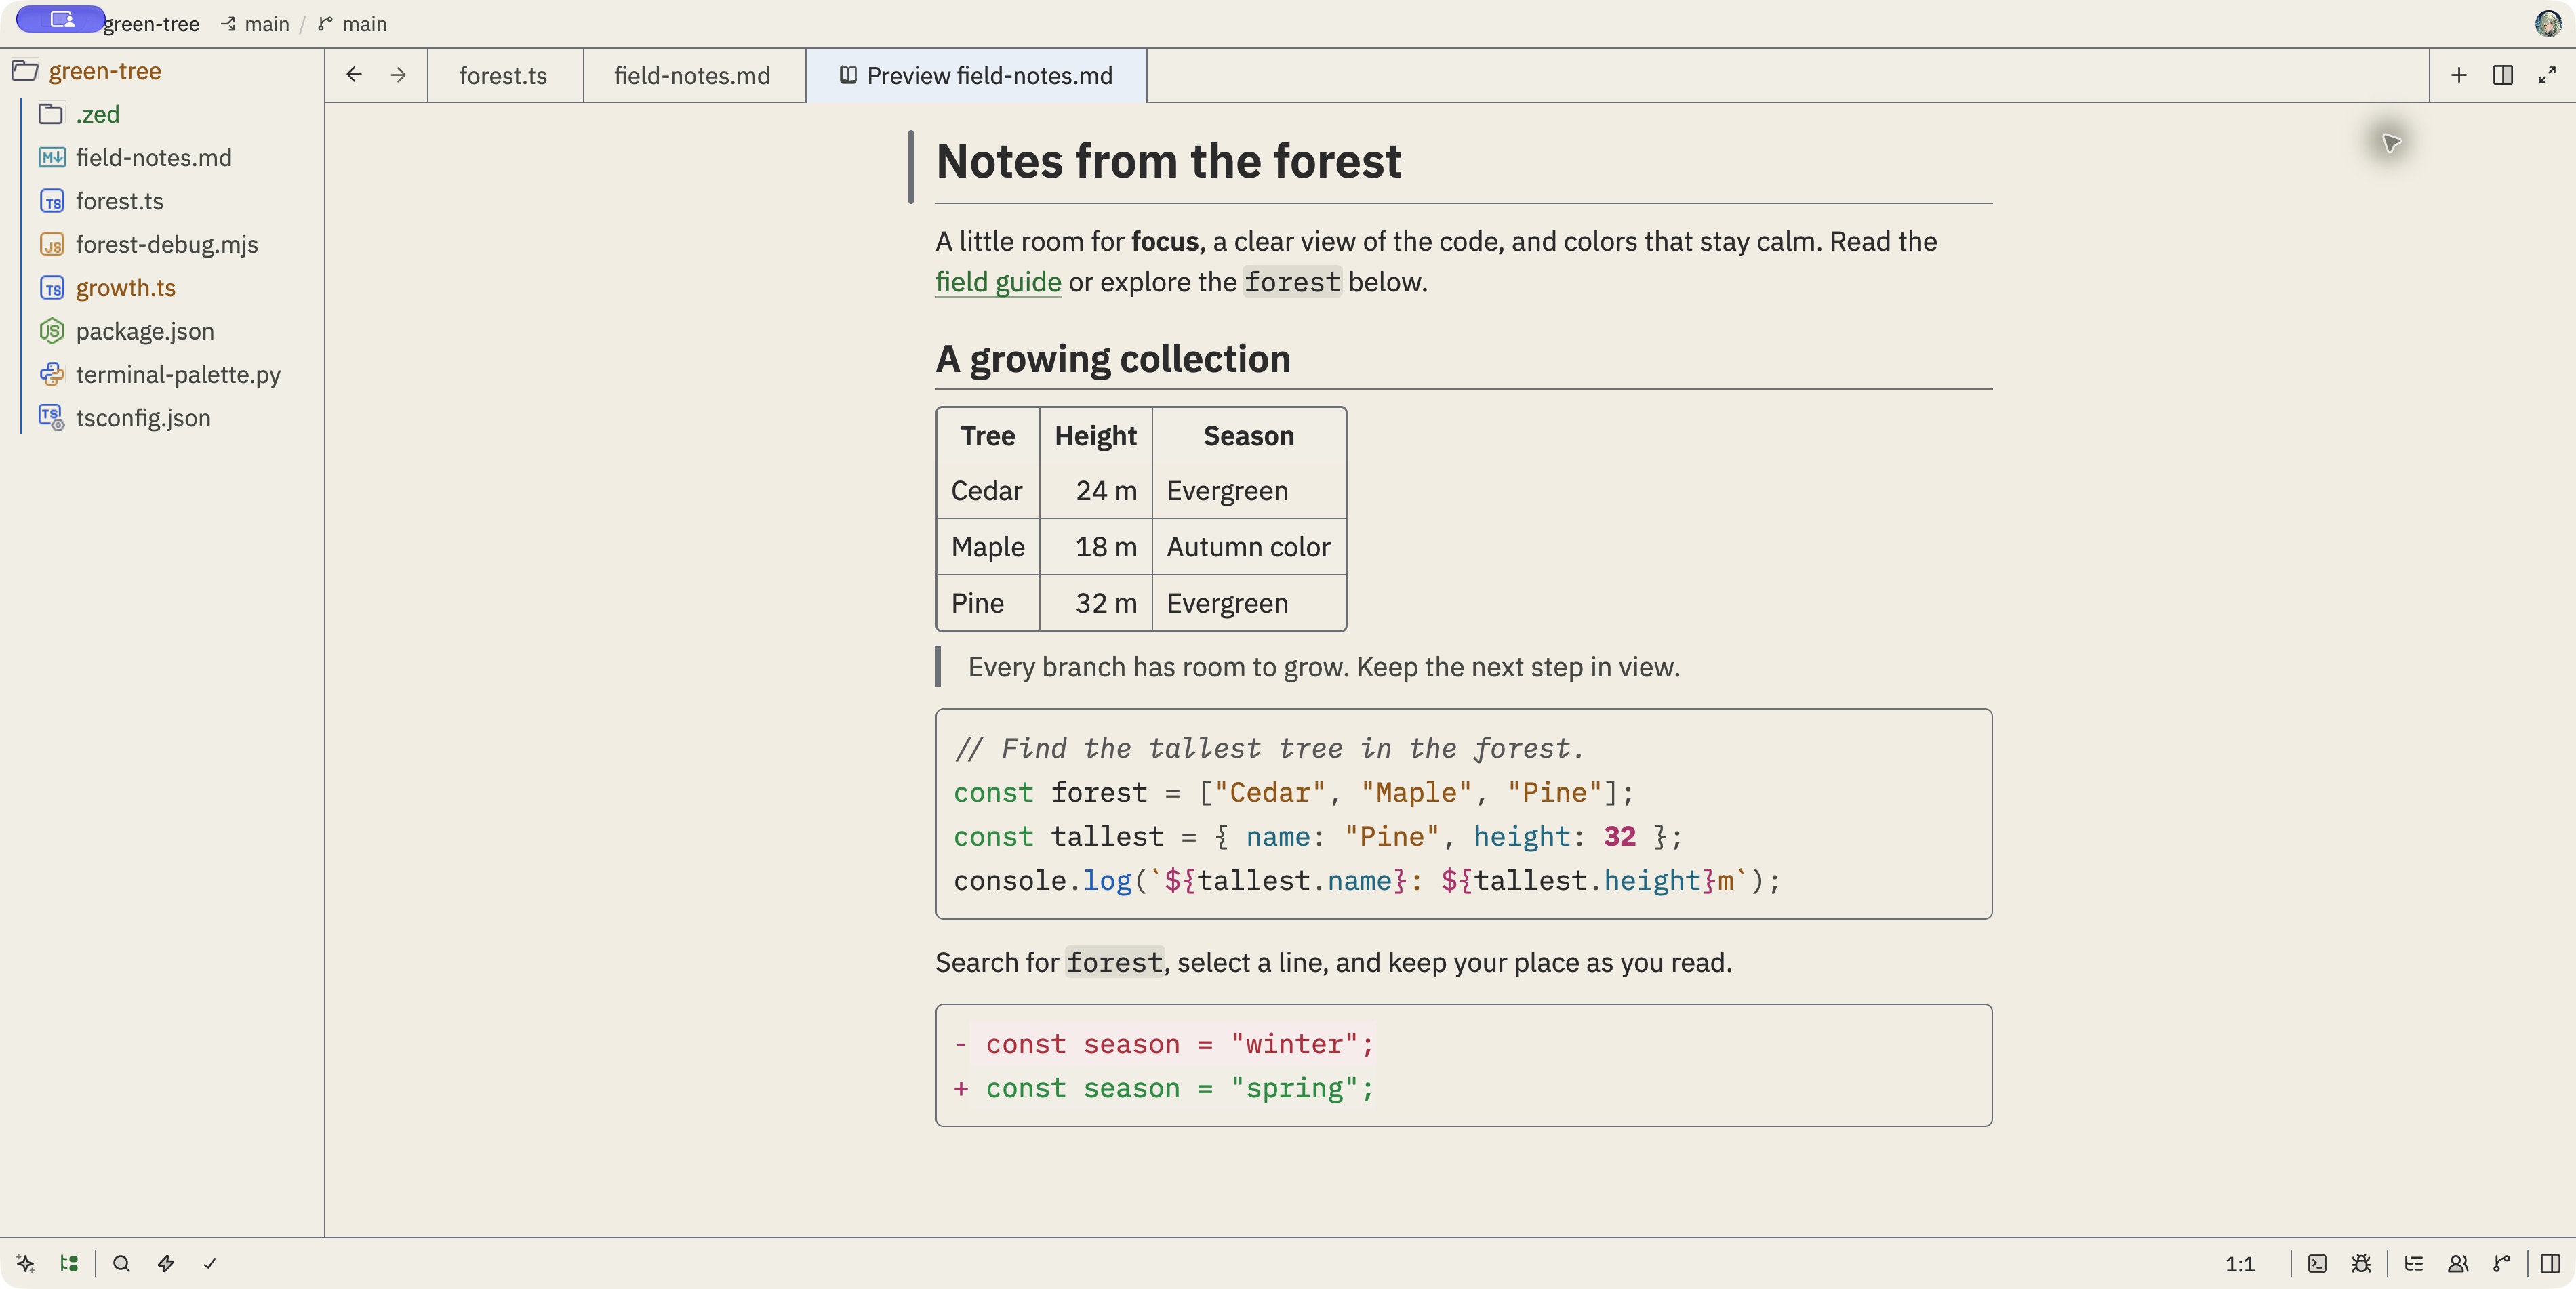Click the Autumn color table cell
The height and width of the screenshot is (1289, 2576).
1248,547
